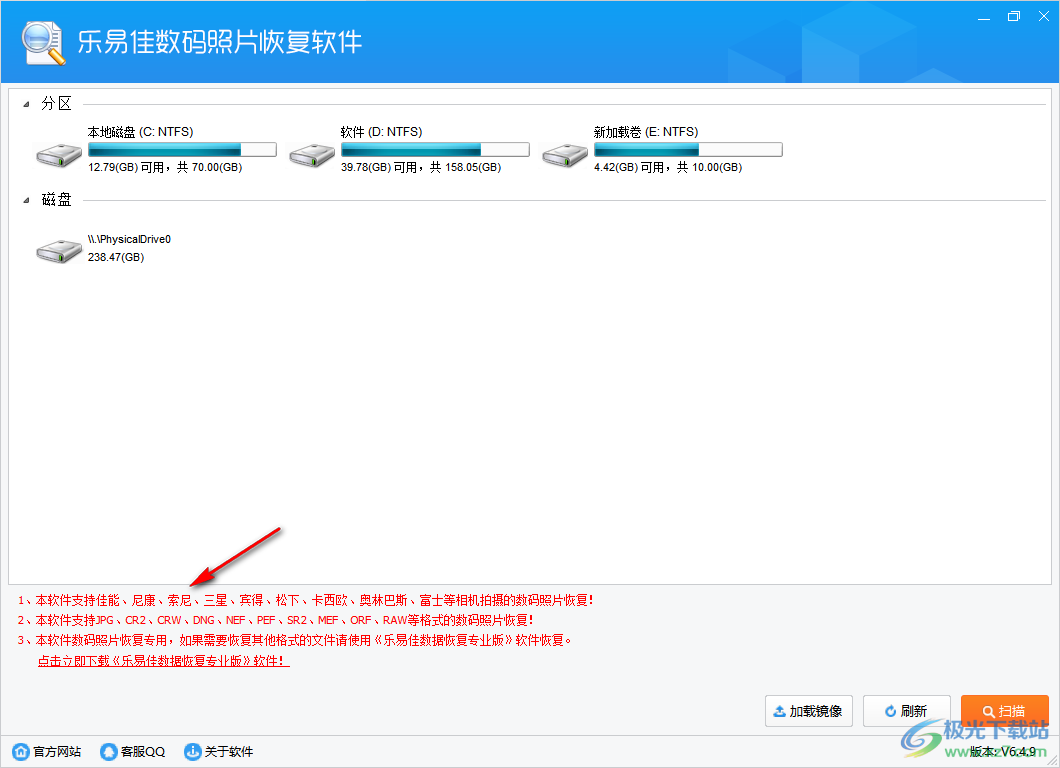Screen dimensions: 1060x768
Task: Select the PhysicalDrive0 disk icon
Action: 59,251
